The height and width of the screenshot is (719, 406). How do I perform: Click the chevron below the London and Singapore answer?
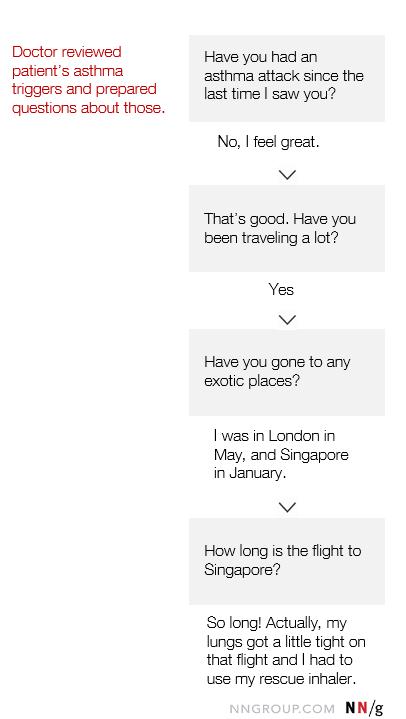point(287,507)
